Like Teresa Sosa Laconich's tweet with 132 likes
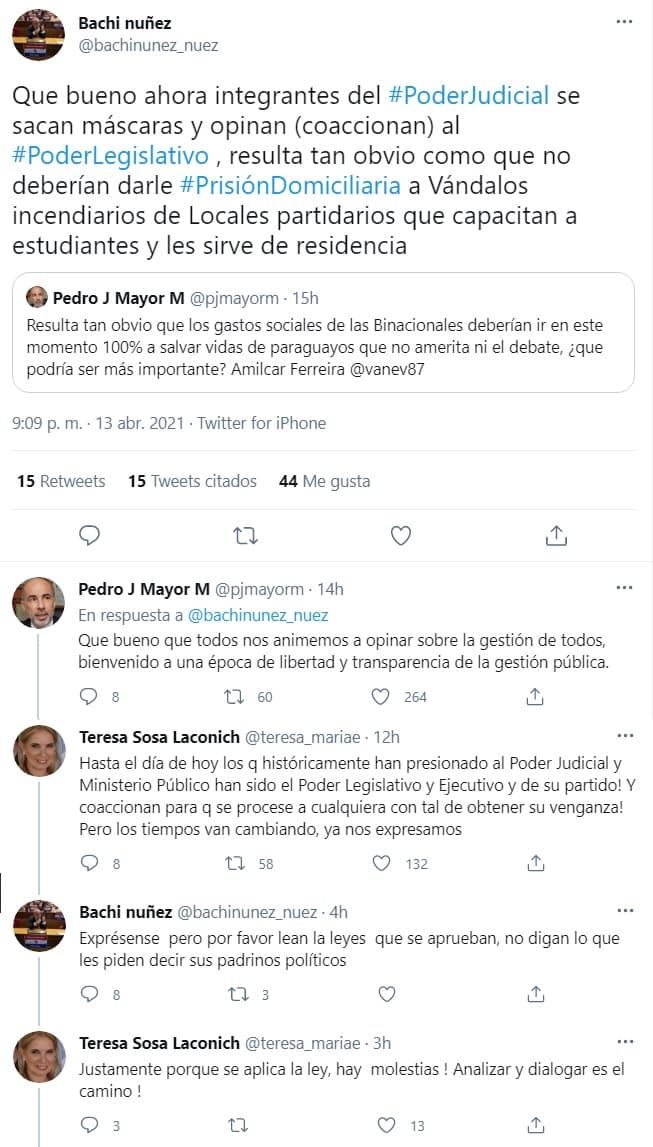 (x=381, y=863)
